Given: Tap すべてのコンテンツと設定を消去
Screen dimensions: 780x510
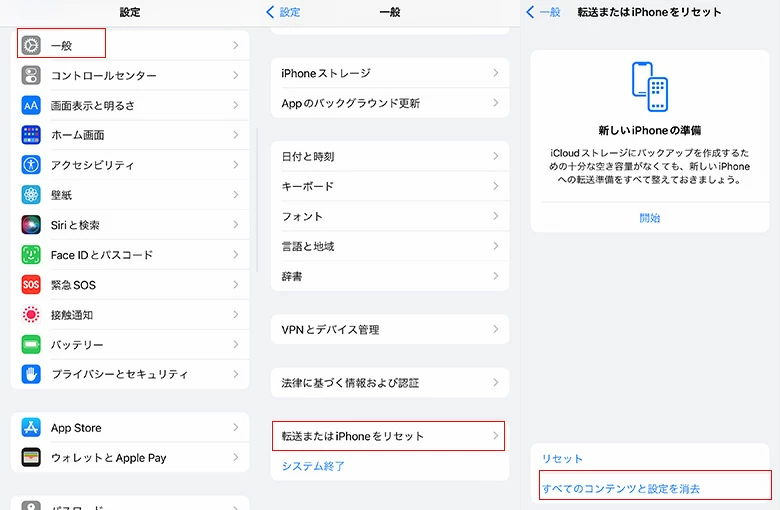Looking at the screenshot, I should tap(621, 489).
